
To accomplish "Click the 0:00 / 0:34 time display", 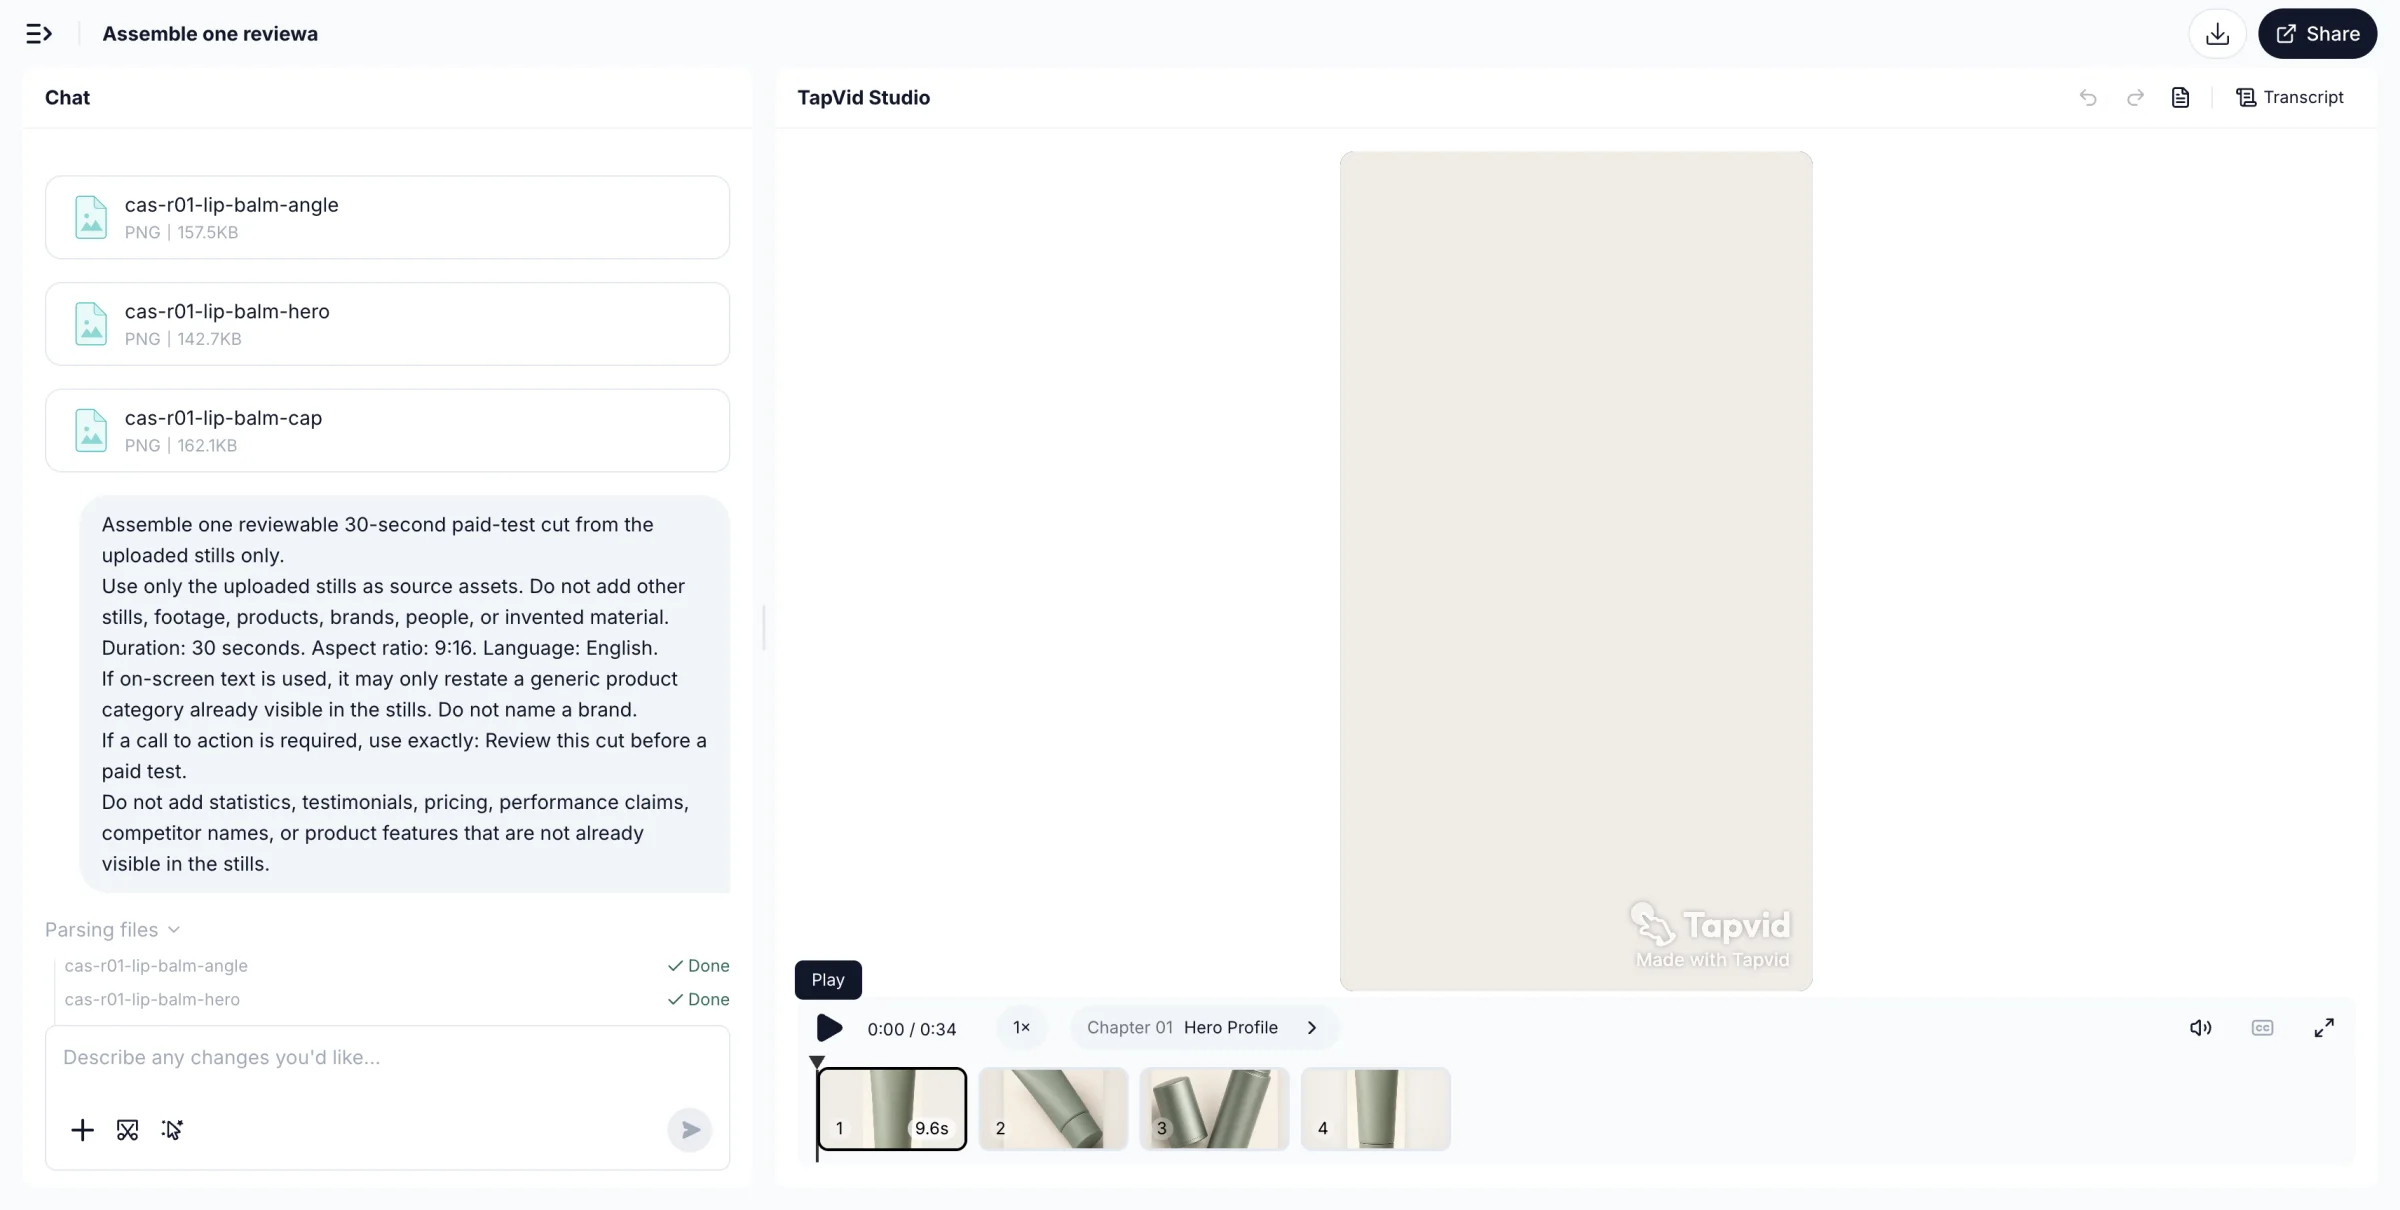I will point(911,1029).
